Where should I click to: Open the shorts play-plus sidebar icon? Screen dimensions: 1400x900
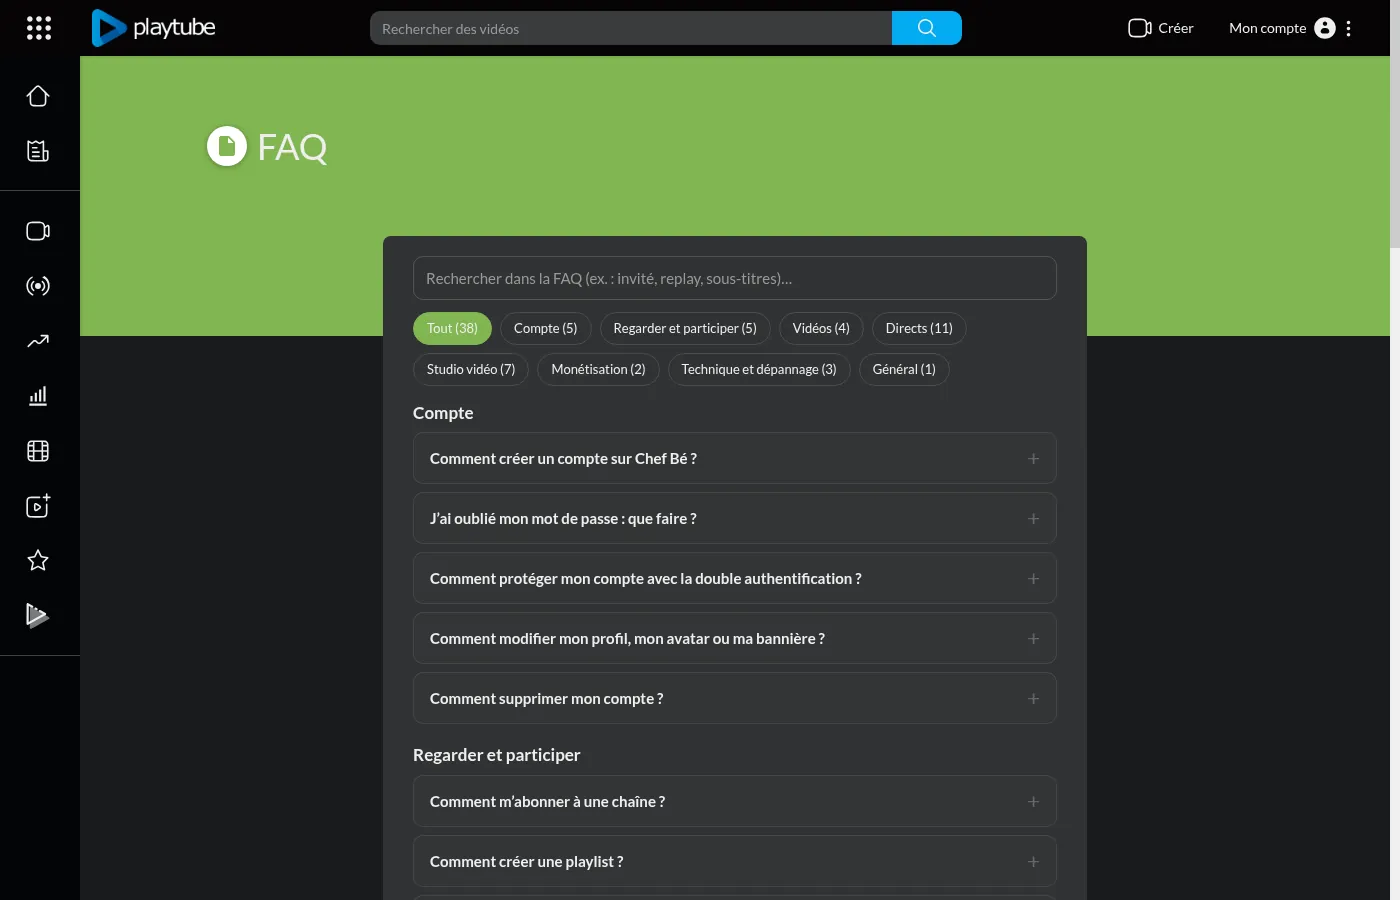point(38,506)
